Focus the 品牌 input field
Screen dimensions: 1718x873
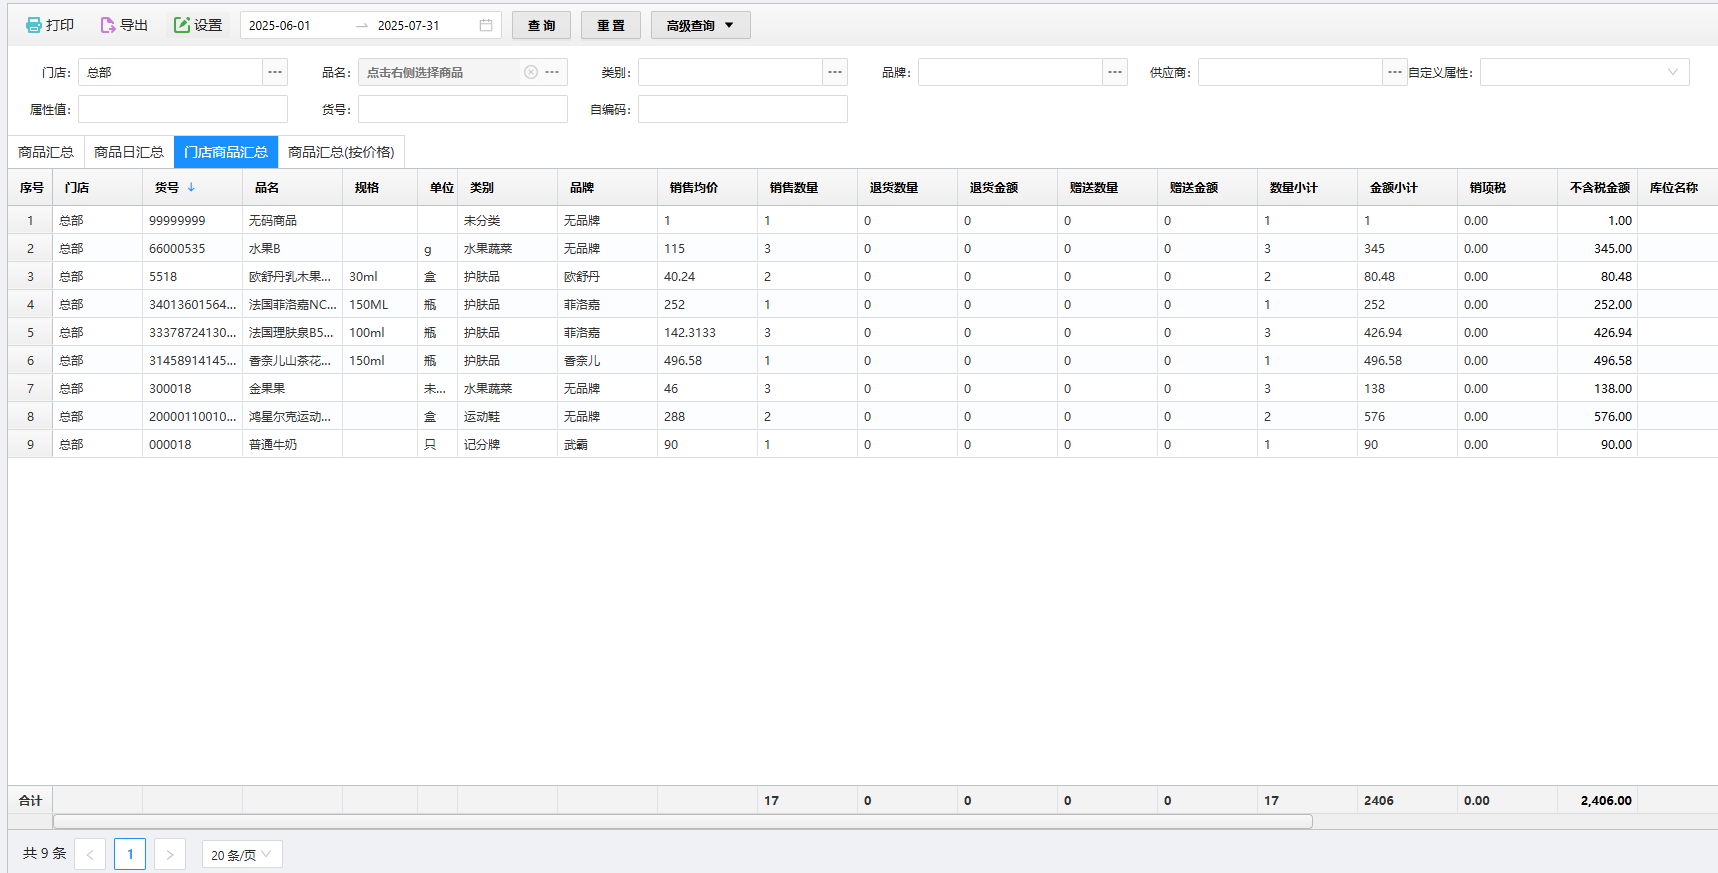1010,72
